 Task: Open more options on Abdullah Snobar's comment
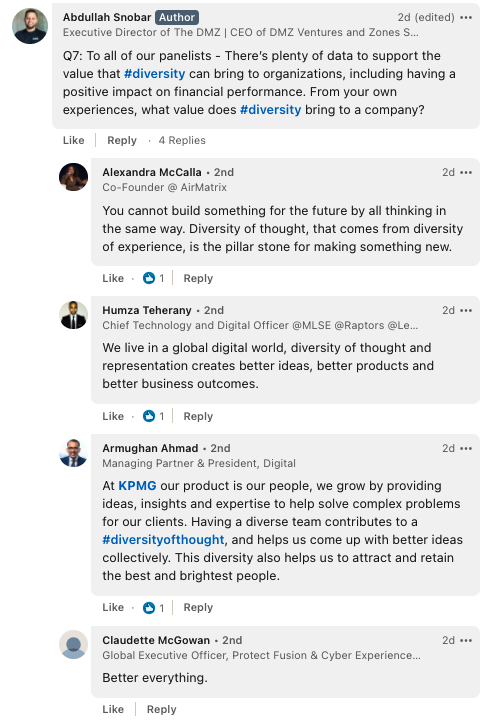pyautogui.click(x=466, y=18)
